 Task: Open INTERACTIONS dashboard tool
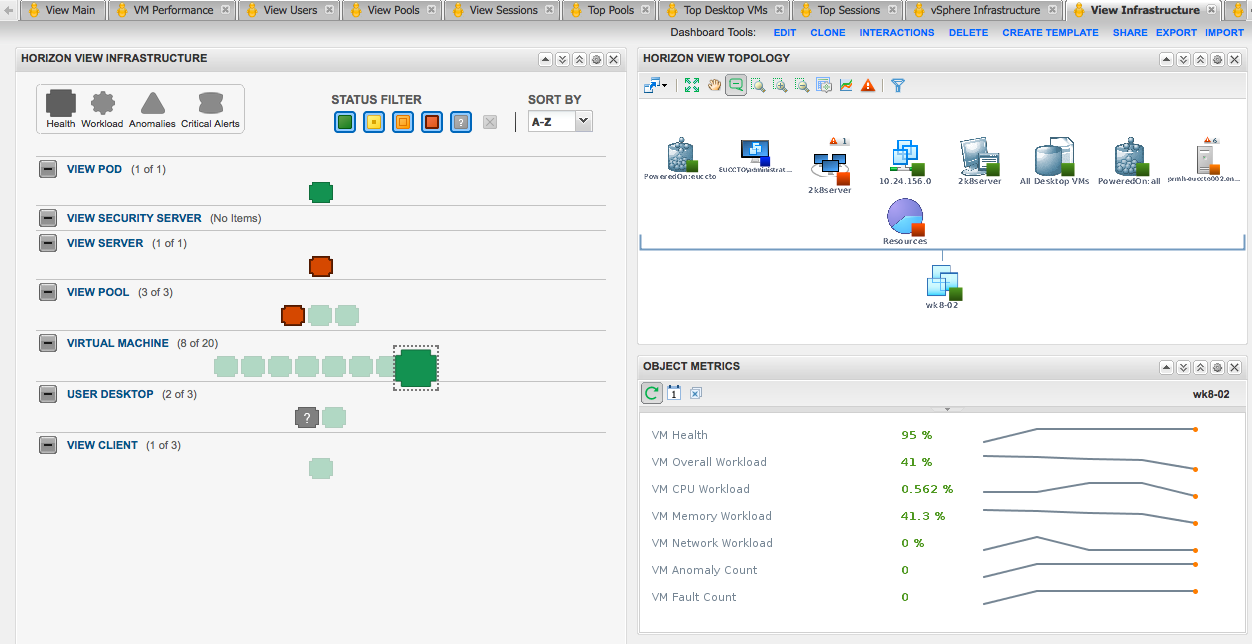(x=897, y=32)
